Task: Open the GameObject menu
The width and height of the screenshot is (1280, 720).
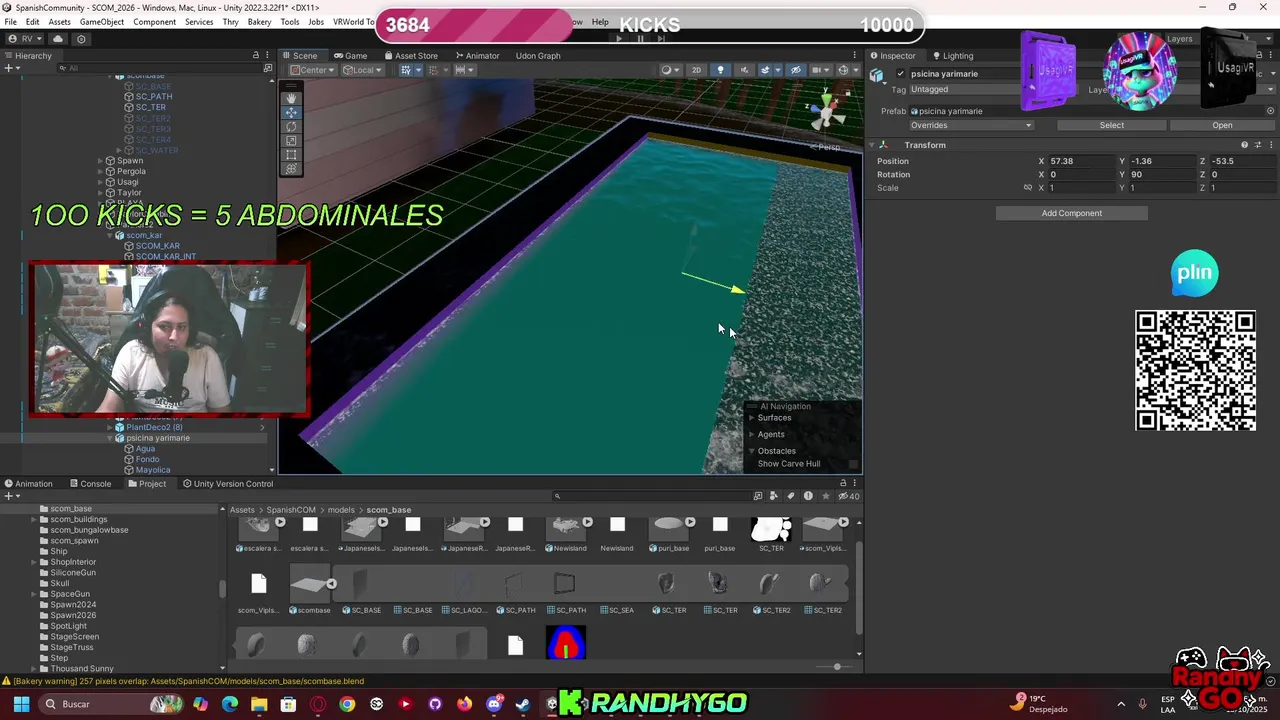Action: [102, 22]
